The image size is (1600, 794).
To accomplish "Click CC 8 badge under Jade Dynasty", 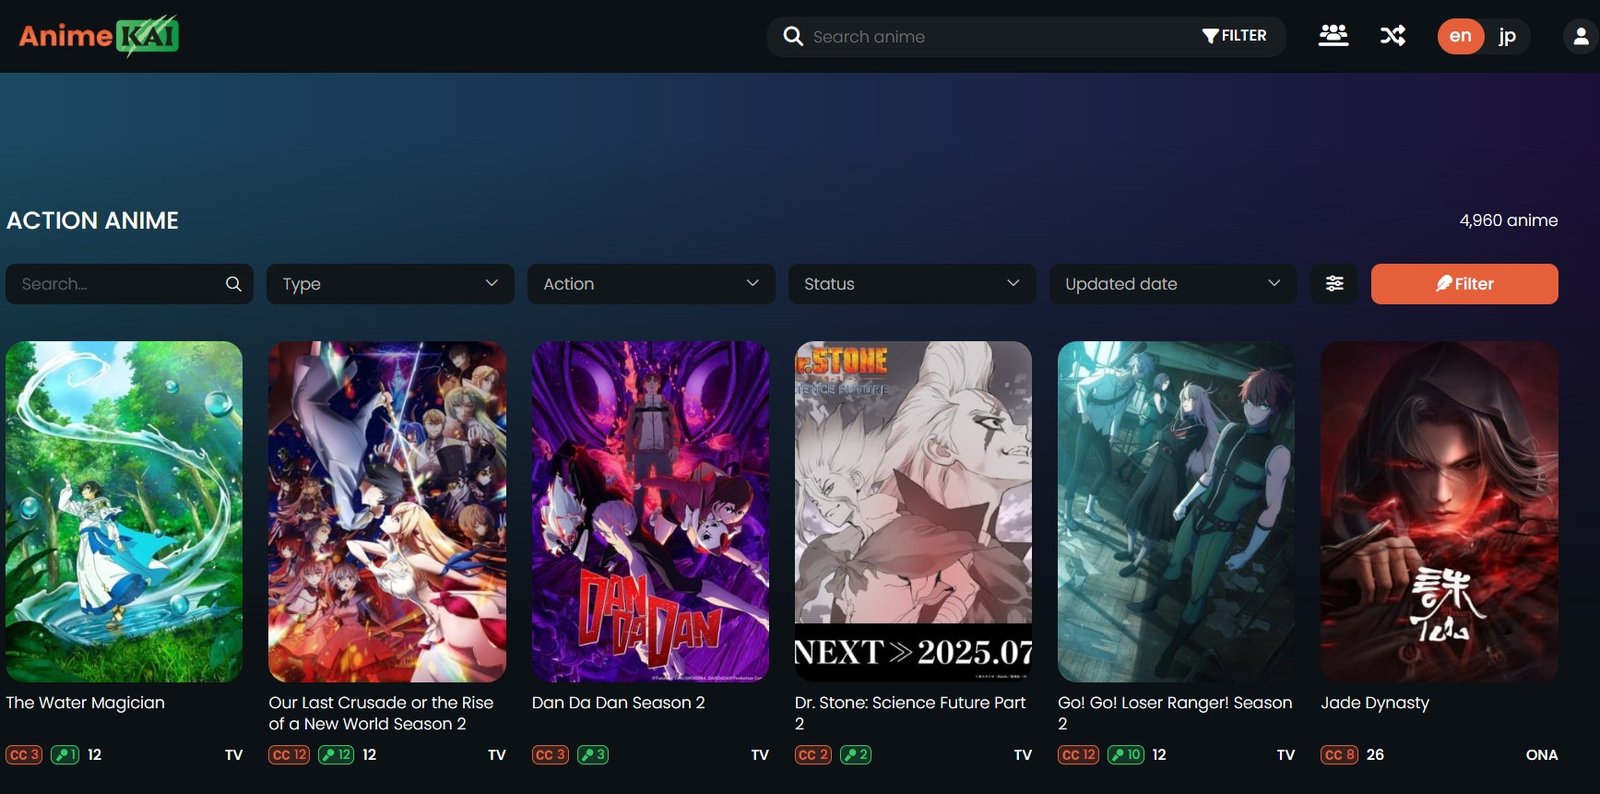I will pyautogui.click(x=1339, y=755).
